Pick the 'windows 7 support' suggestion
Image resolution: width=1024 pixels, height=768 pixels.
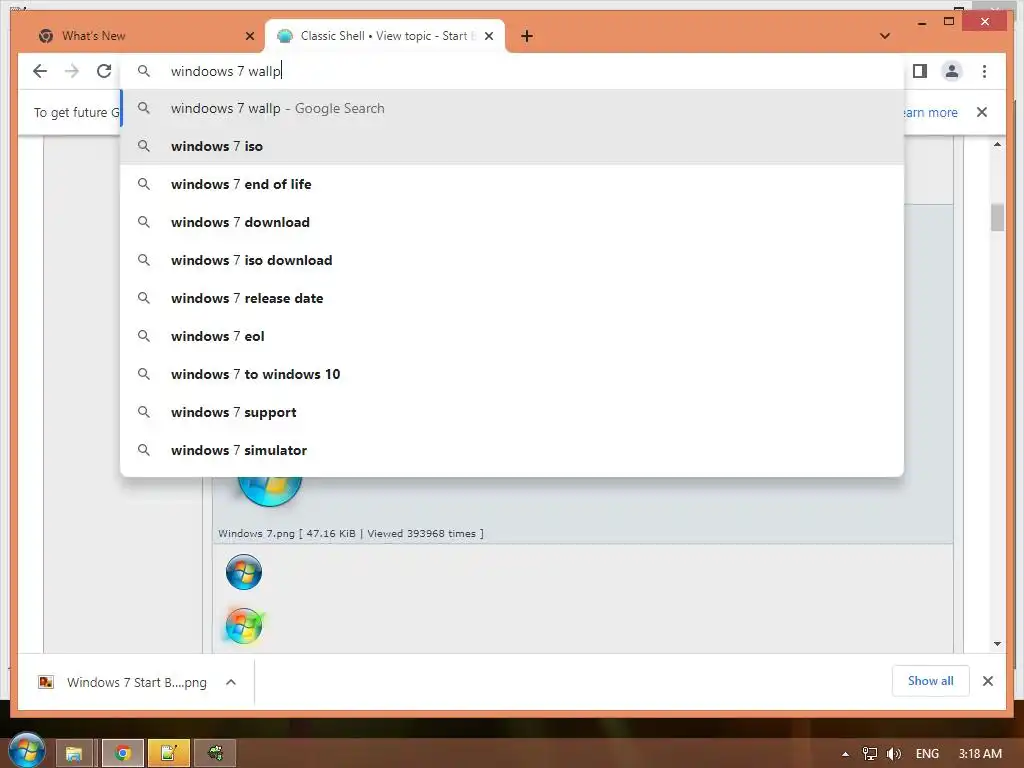(512, 412)
